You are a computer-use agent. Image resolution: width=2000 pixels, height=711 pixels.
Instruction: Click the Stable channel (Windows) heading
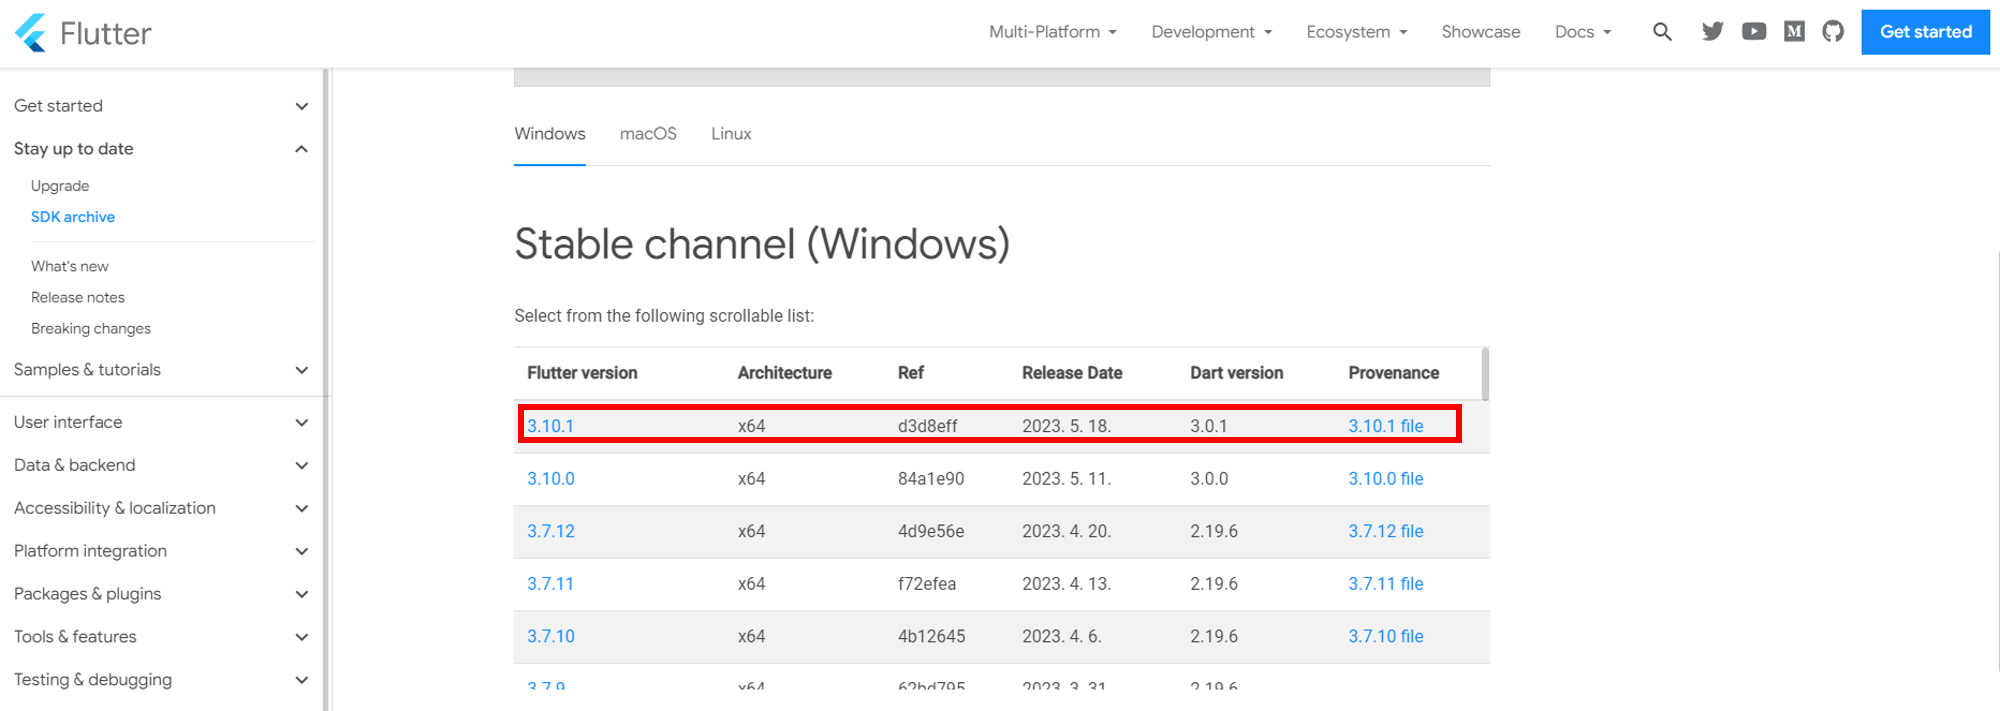click(x=762, y=245)
